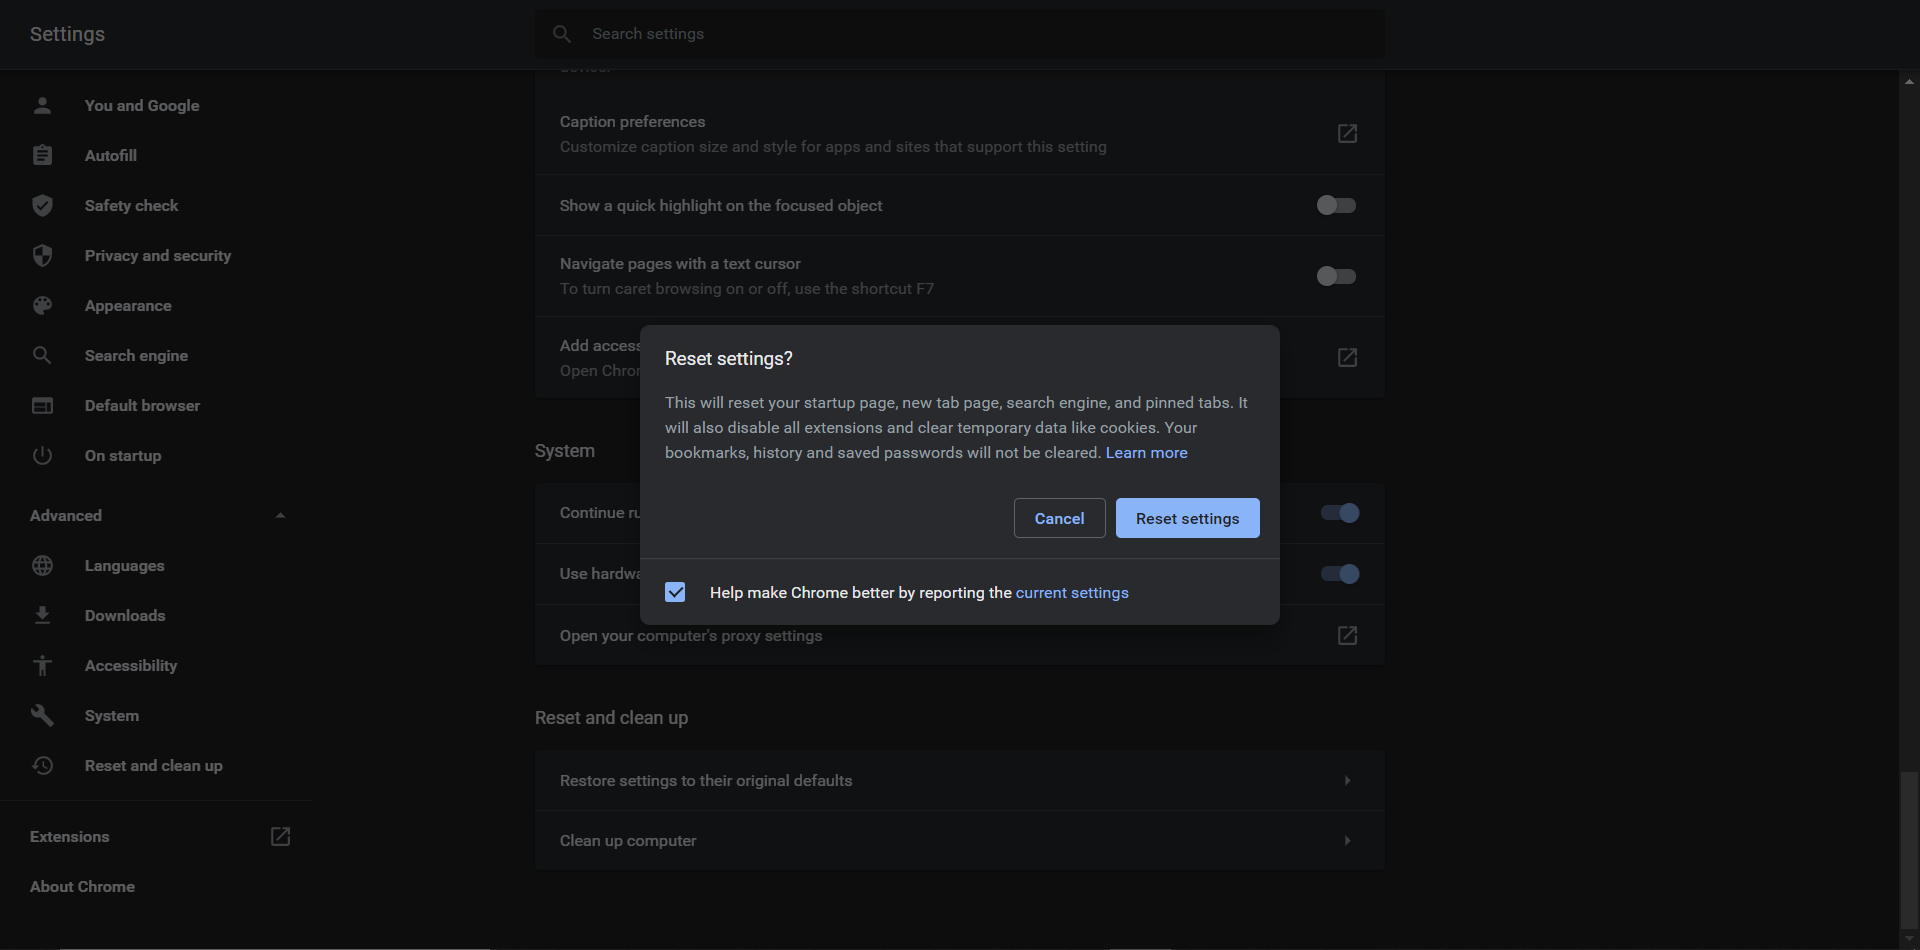Click the Appearance palette icon in sidebar
1920x950 pixels.
tap(42, 306)
